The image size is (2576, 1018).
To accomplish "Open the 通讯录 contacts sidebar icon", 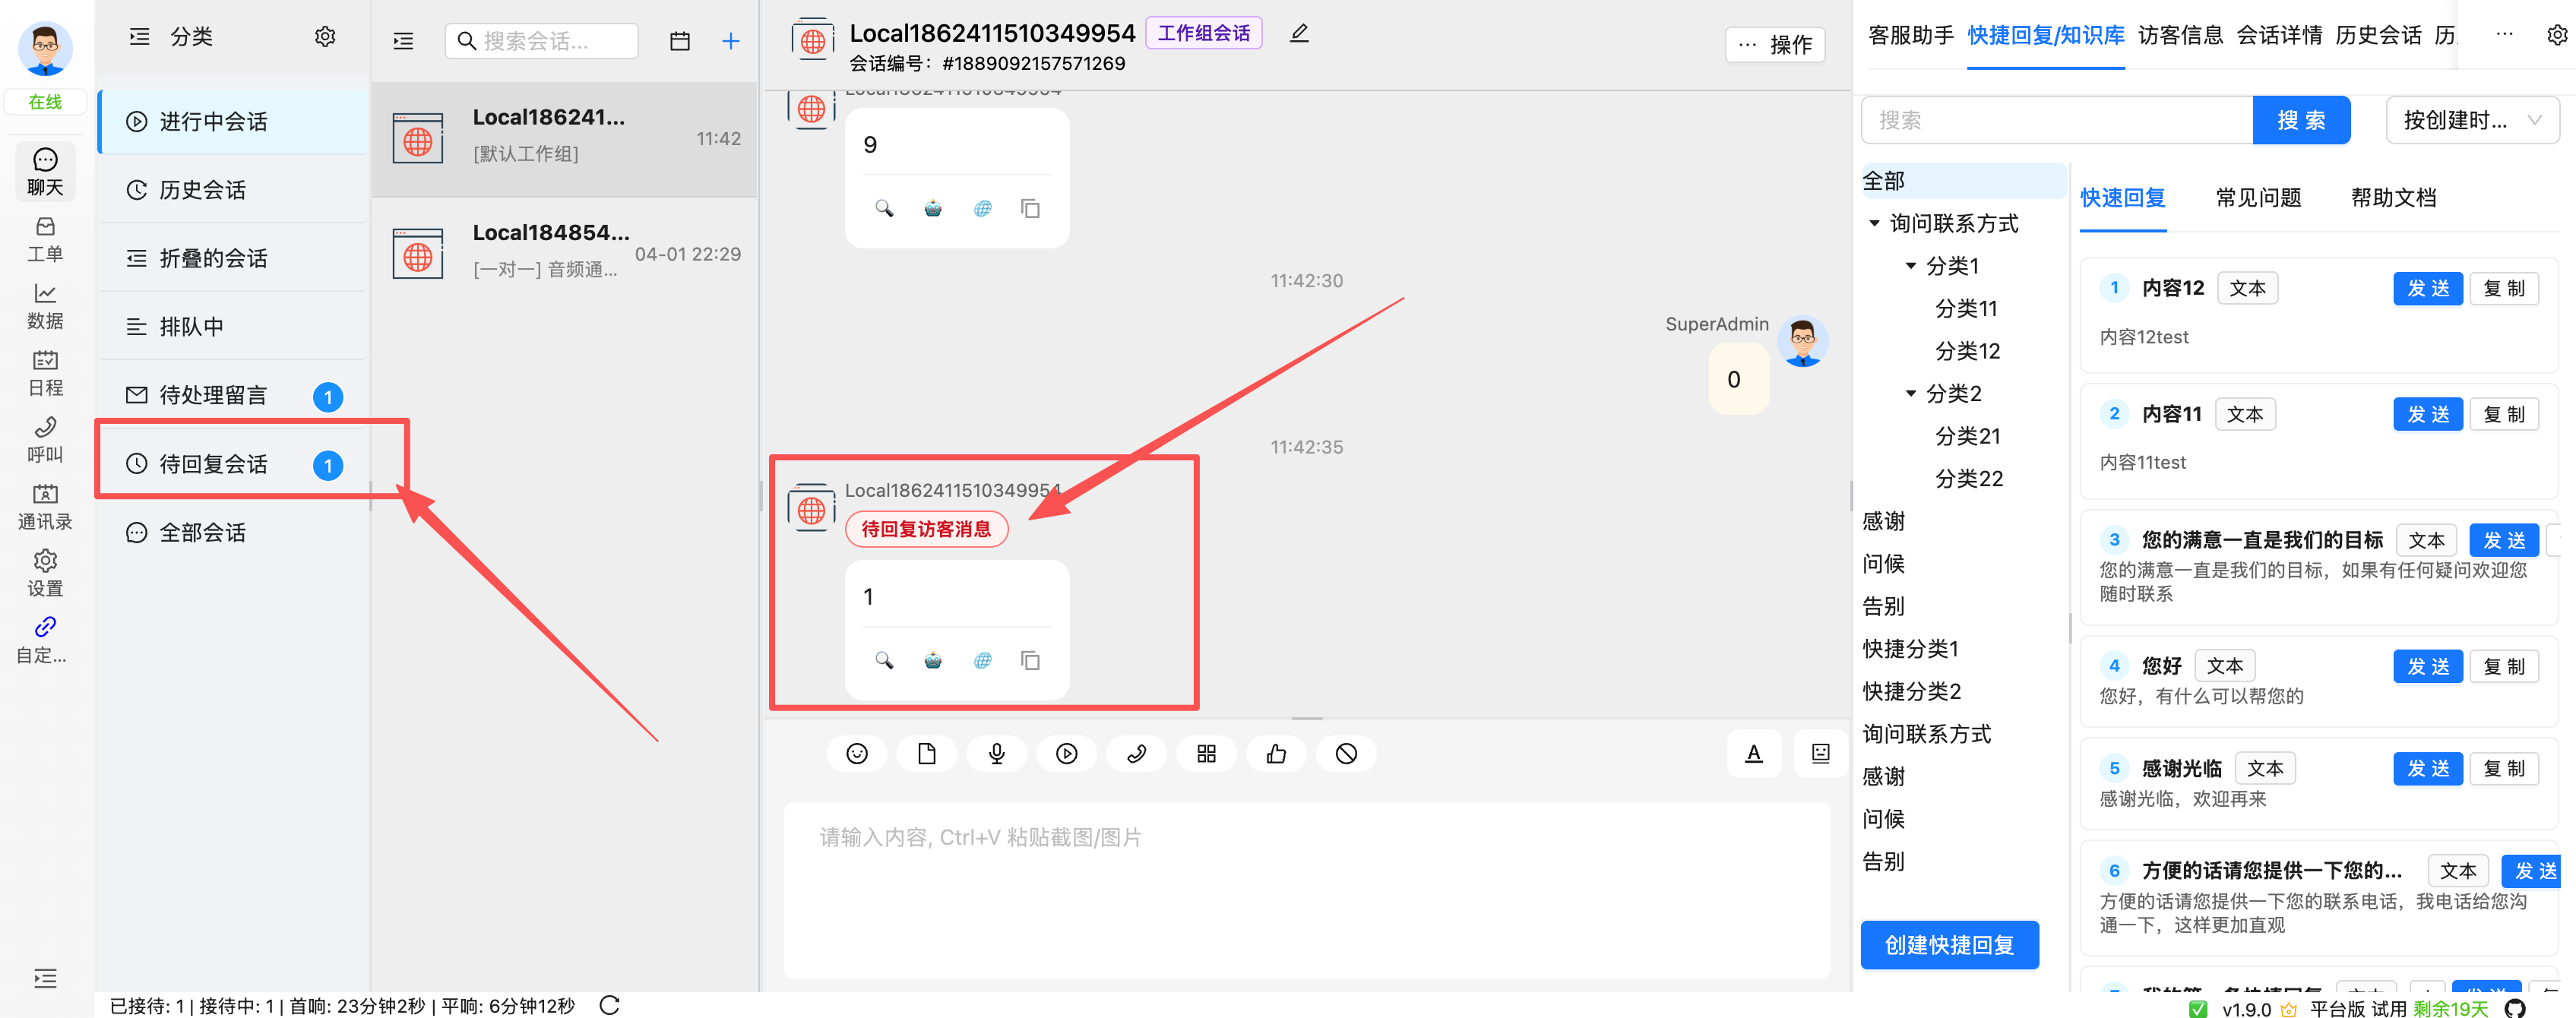I will click(44, 505).
